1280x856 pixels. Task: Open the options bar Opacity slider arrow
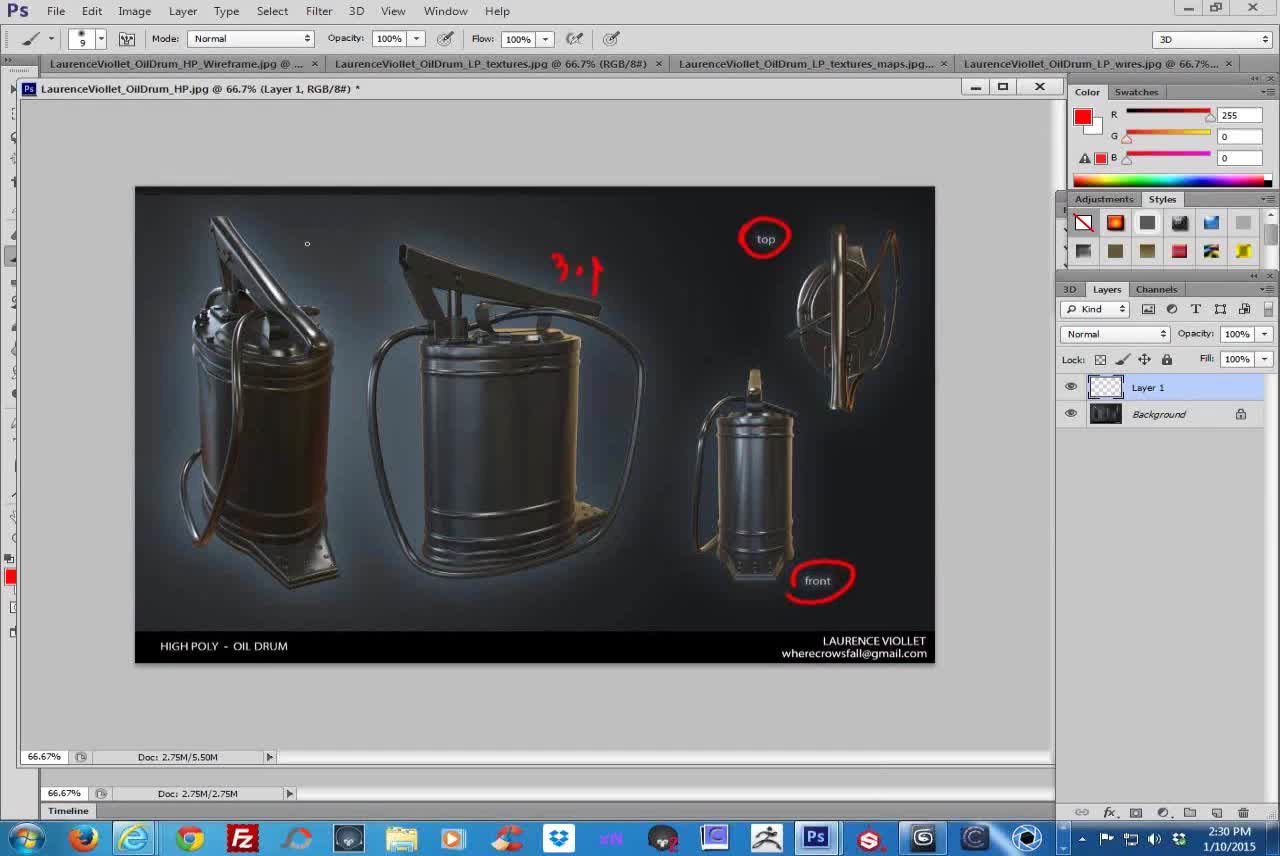click(416, 39)
